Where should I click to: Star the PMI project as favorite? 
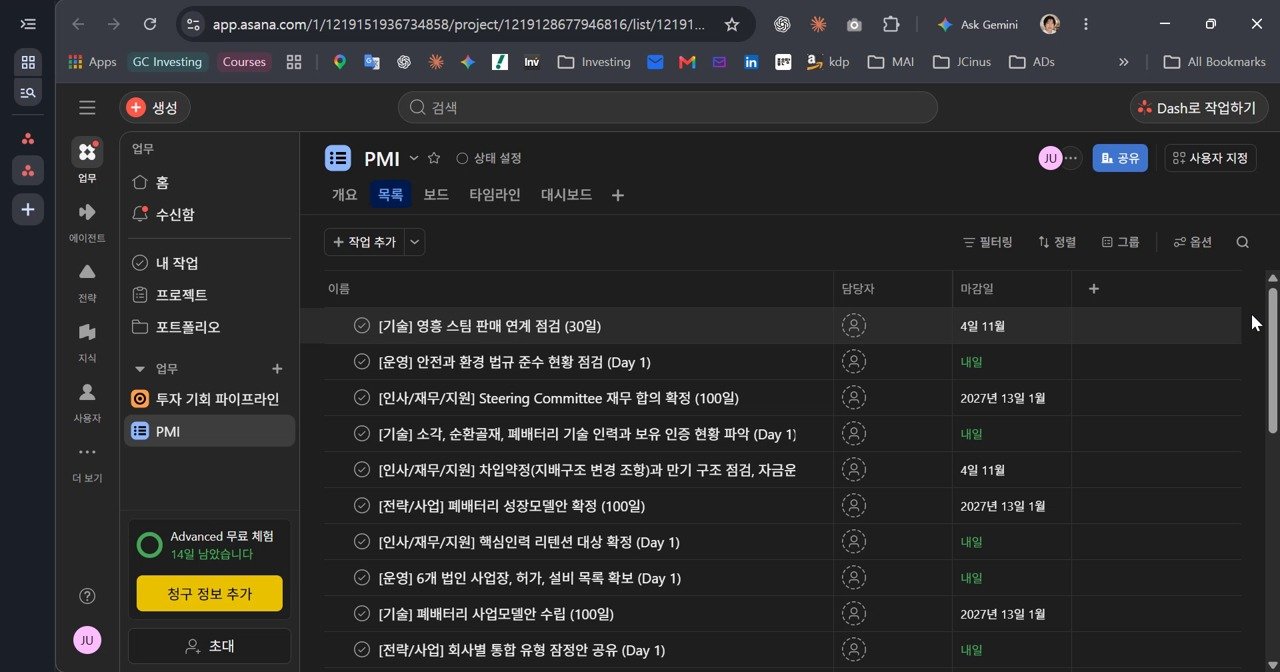(x=434, y=158)
